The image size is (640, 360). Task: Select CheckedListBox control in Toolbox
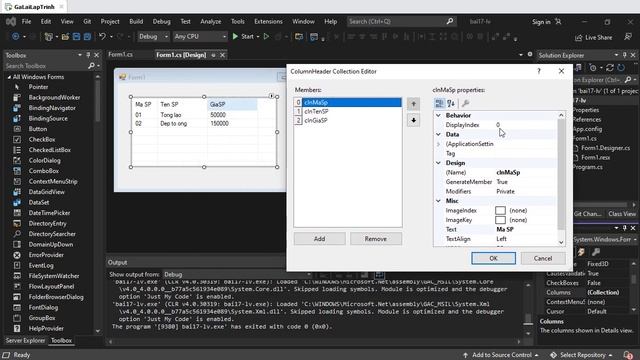pyautogui.click(x=49, y=150)
